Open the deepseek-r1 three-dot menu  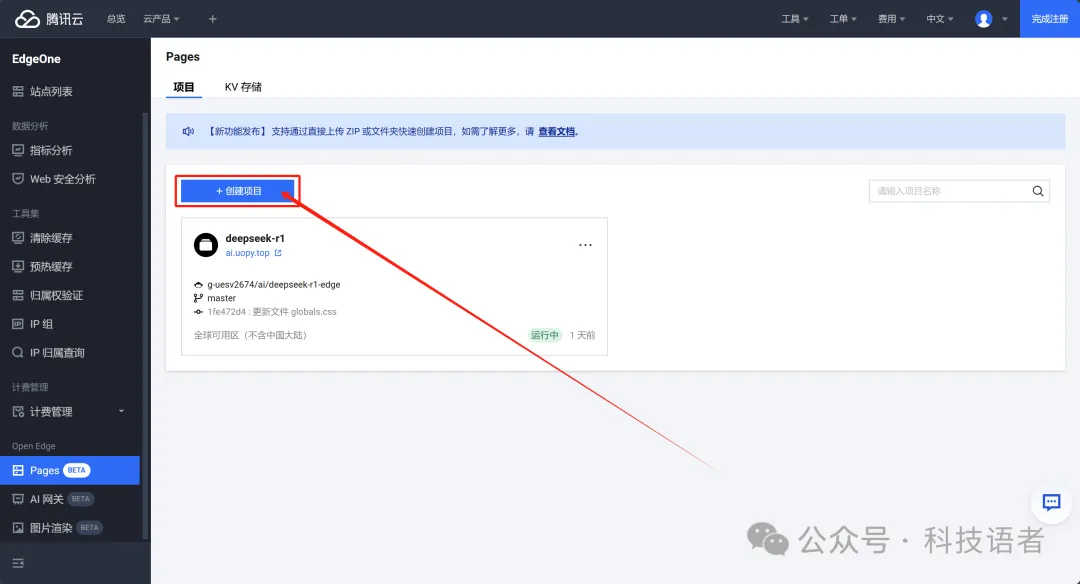click(585, 245)
